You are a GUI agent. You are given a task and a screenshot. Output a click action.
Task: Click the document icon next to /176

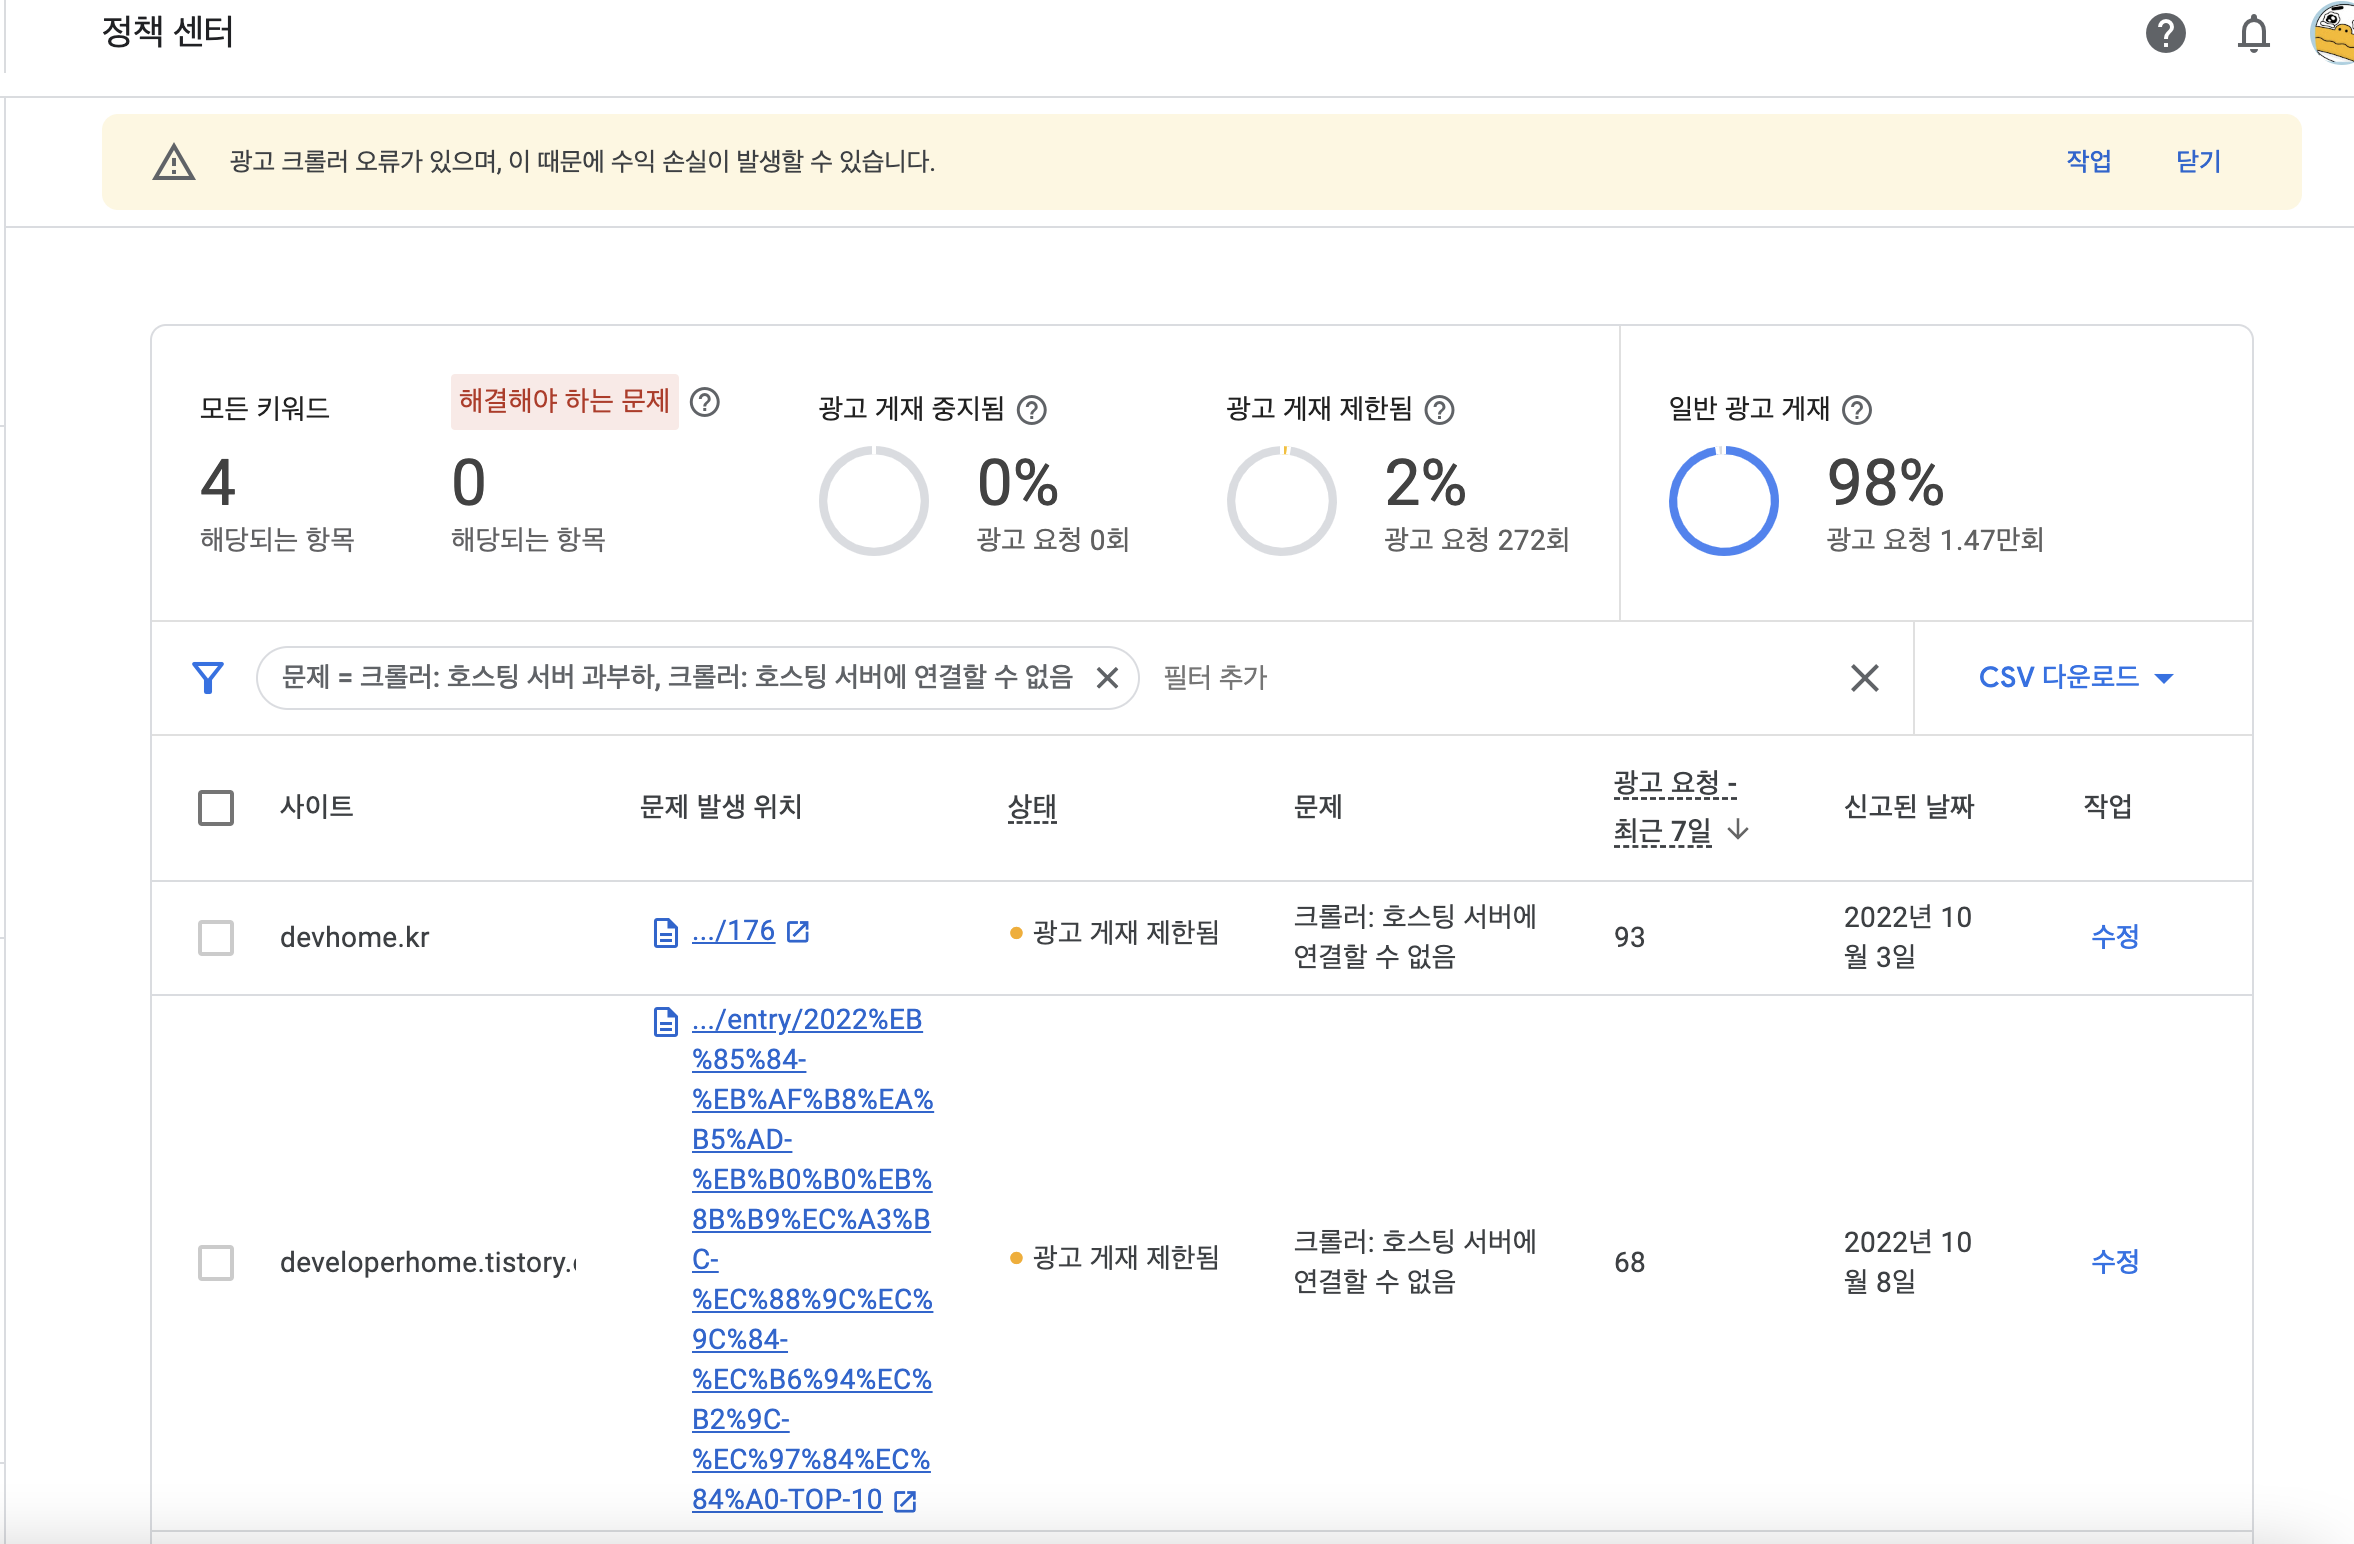[x=663, y=931]
